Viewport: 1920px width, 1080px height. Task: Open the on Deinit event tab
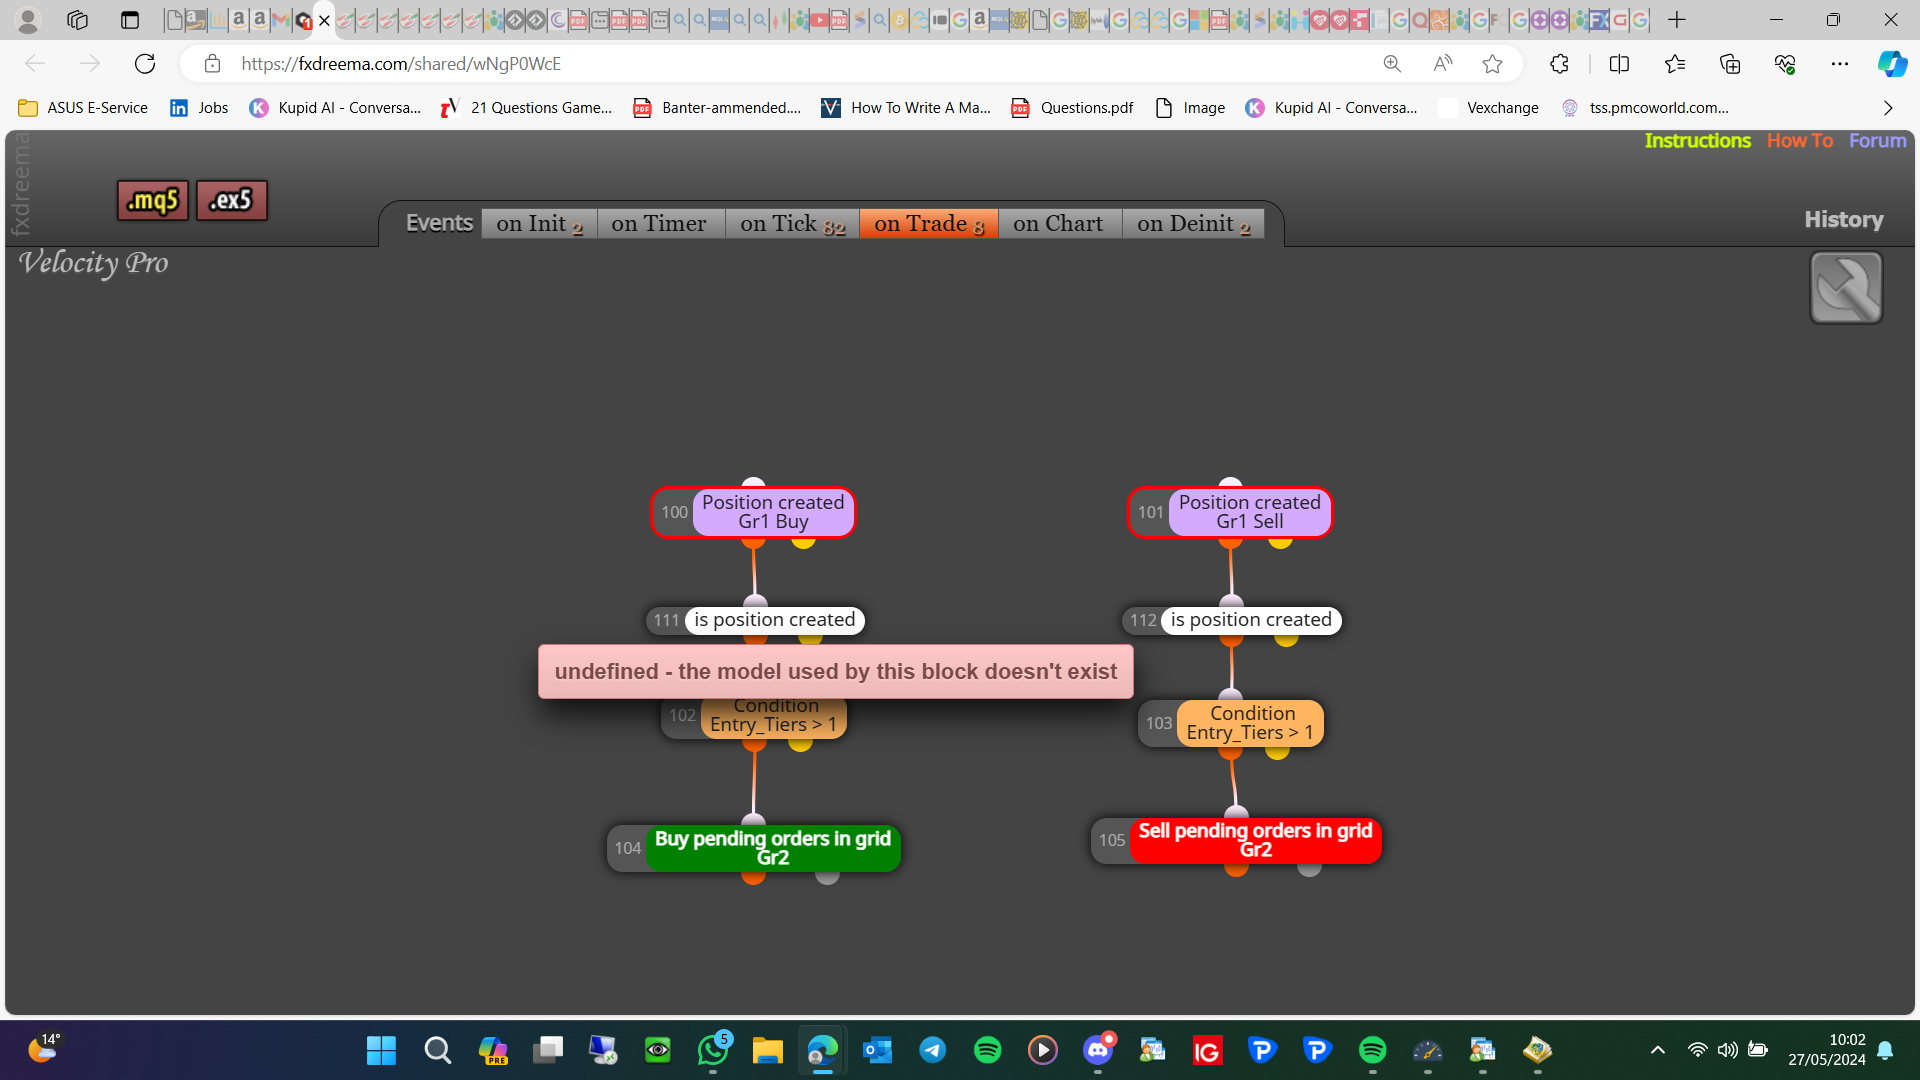(x=1193, y=224)
